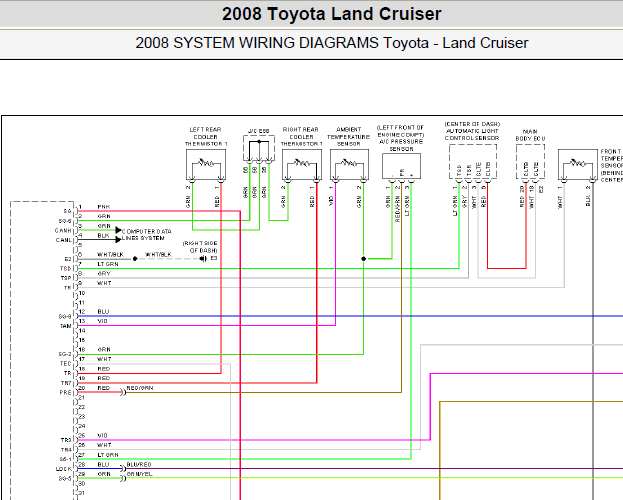Click the "SG-6" terminal name
Viewport: 623px width, 500px height.
[x=65, y=221]
